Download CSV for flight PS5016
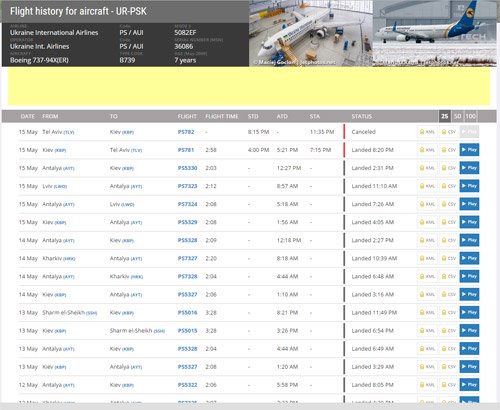The image size is (500, 410). (x=448, y=312)
